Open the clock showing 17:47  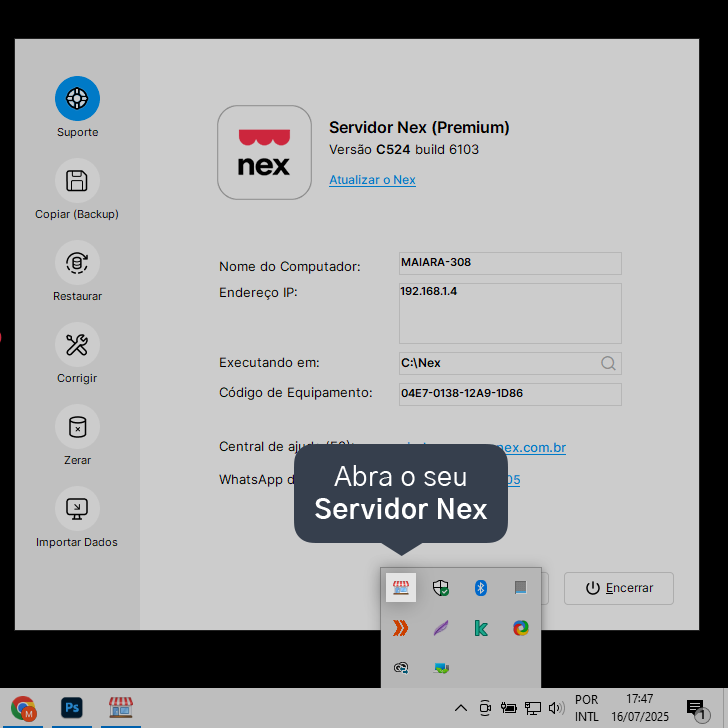click(x=640, y=708)
